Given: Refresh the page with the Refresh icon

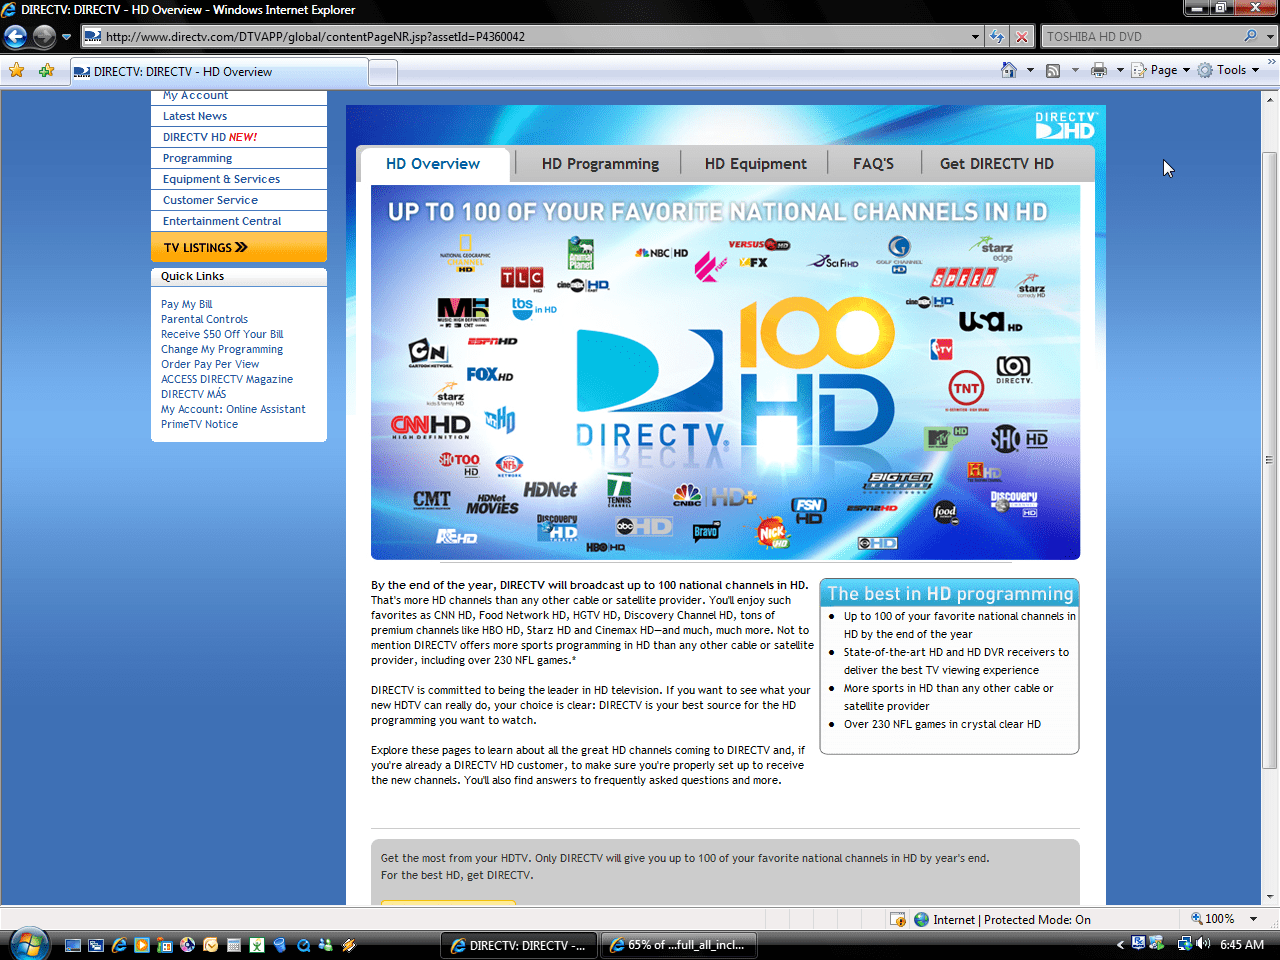Looking at the screenshot, I should (997, 37).
